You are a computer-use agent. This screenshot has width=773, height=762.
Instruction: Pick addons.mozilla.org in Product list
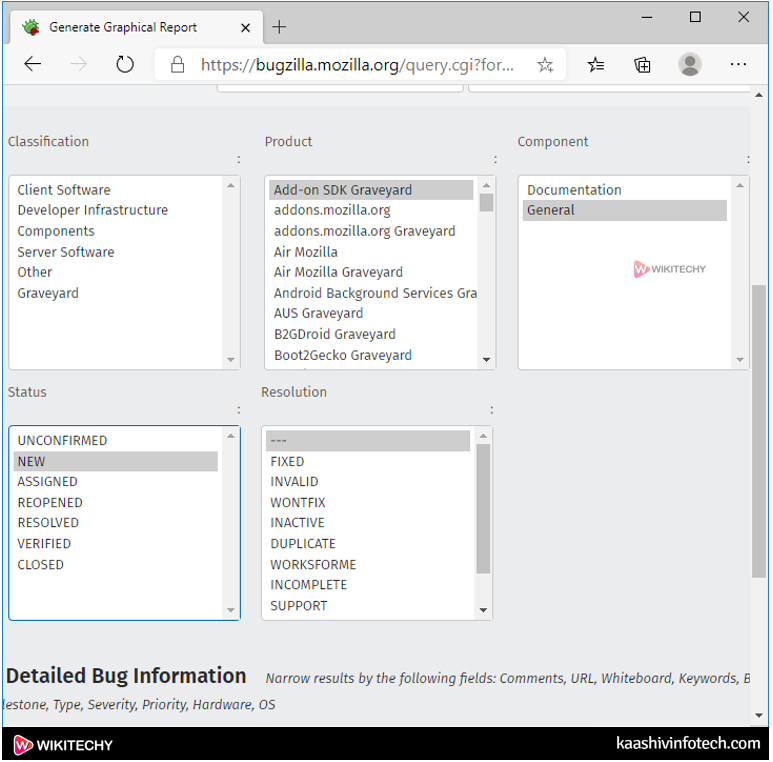point(332,210)
